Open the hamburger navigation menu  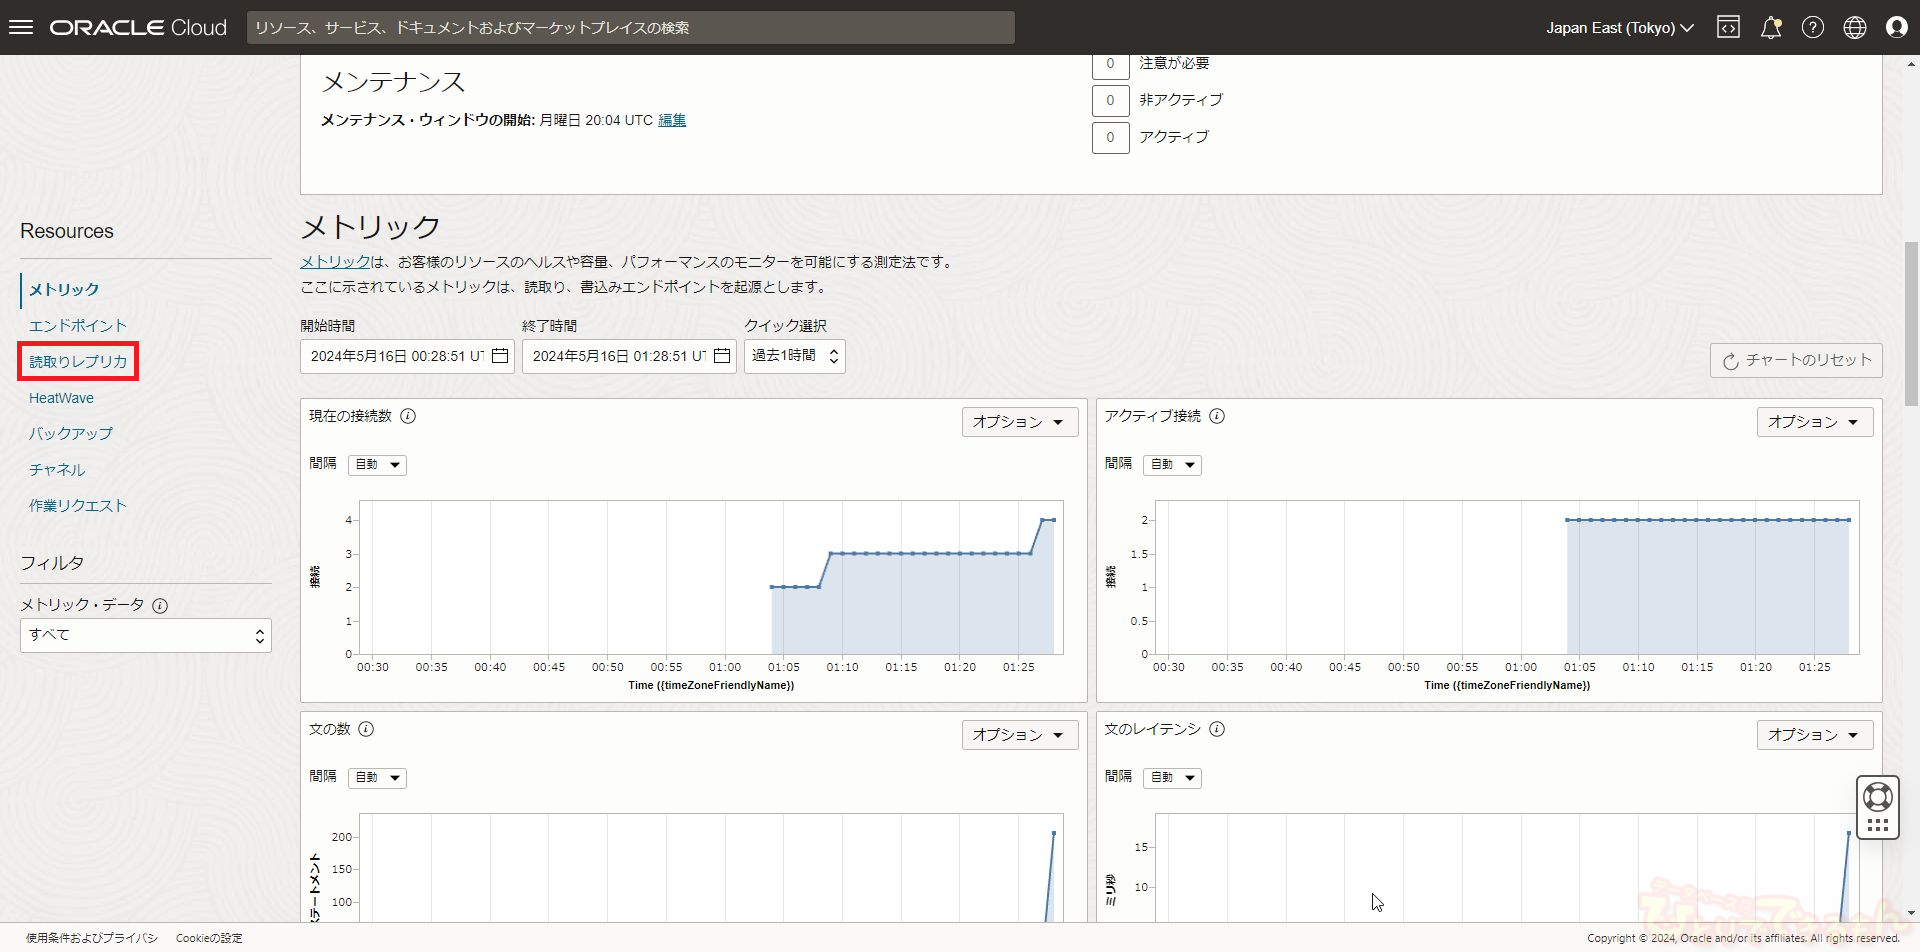[21, 27]
